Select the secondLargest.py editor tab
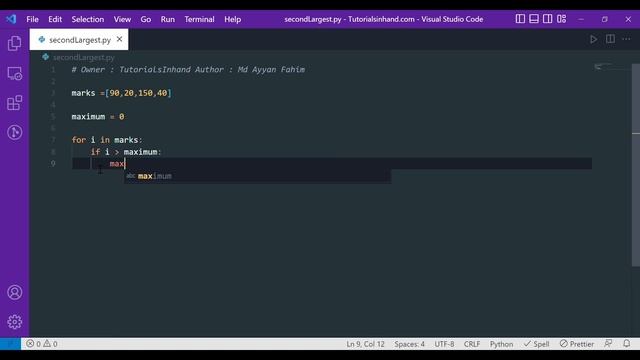This screenshot has width=640, height=360. tap(79, 40)
